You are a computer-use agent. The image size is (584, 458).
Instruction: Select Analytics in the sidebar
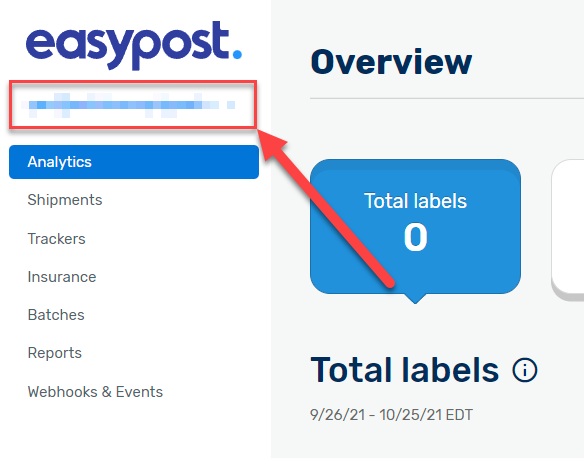[134, 162]
